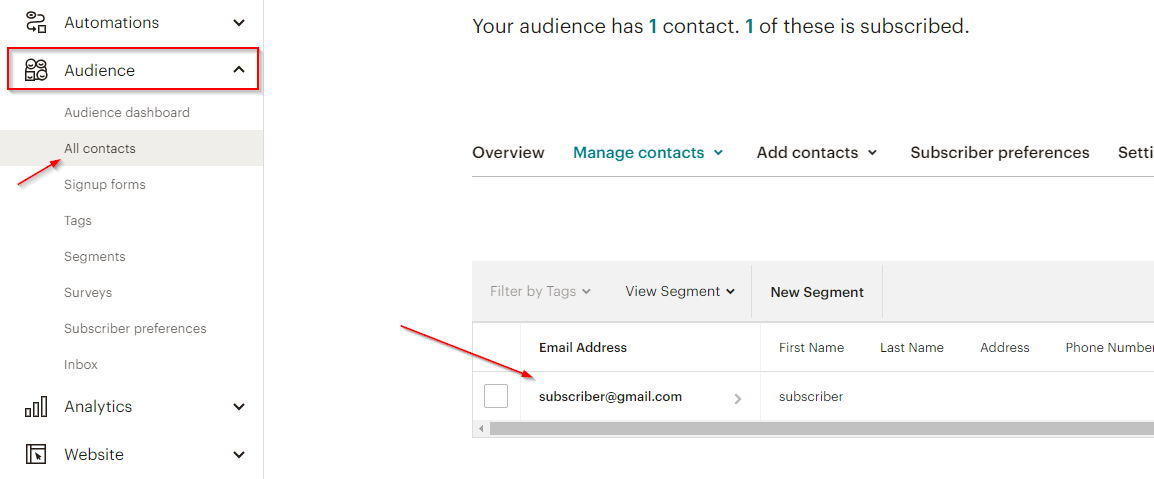The width and height of the screenshot is (1154, 479).
Task: Click the Audience sidebar icon
Action: 36,70
